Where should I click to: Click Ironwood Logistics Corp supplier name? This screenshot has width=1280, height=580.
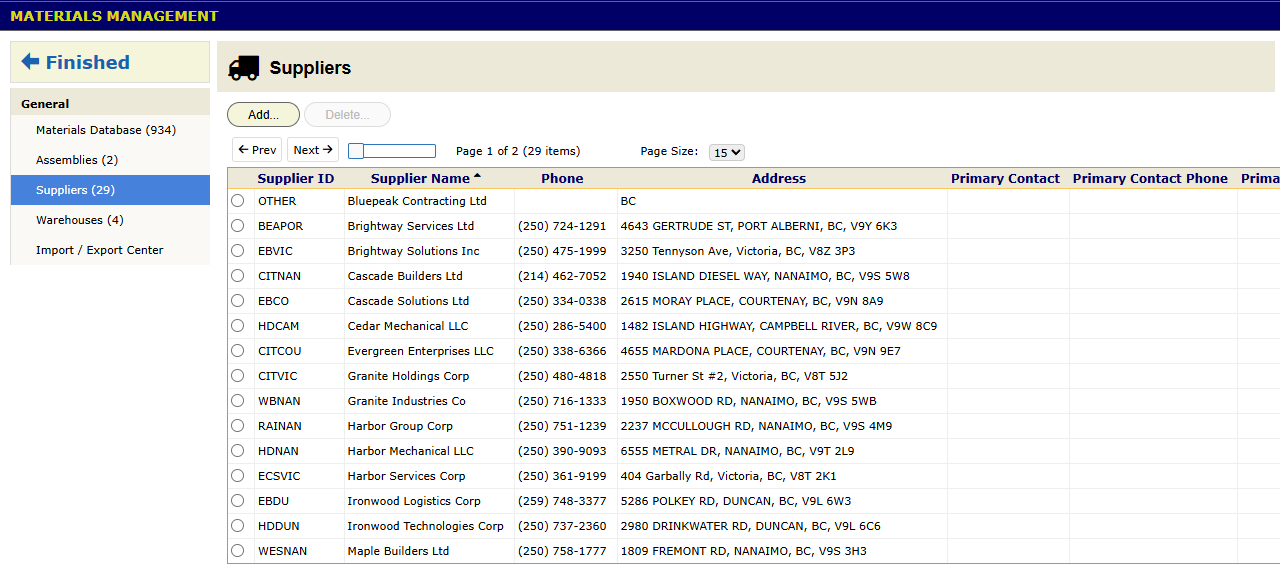414,501
